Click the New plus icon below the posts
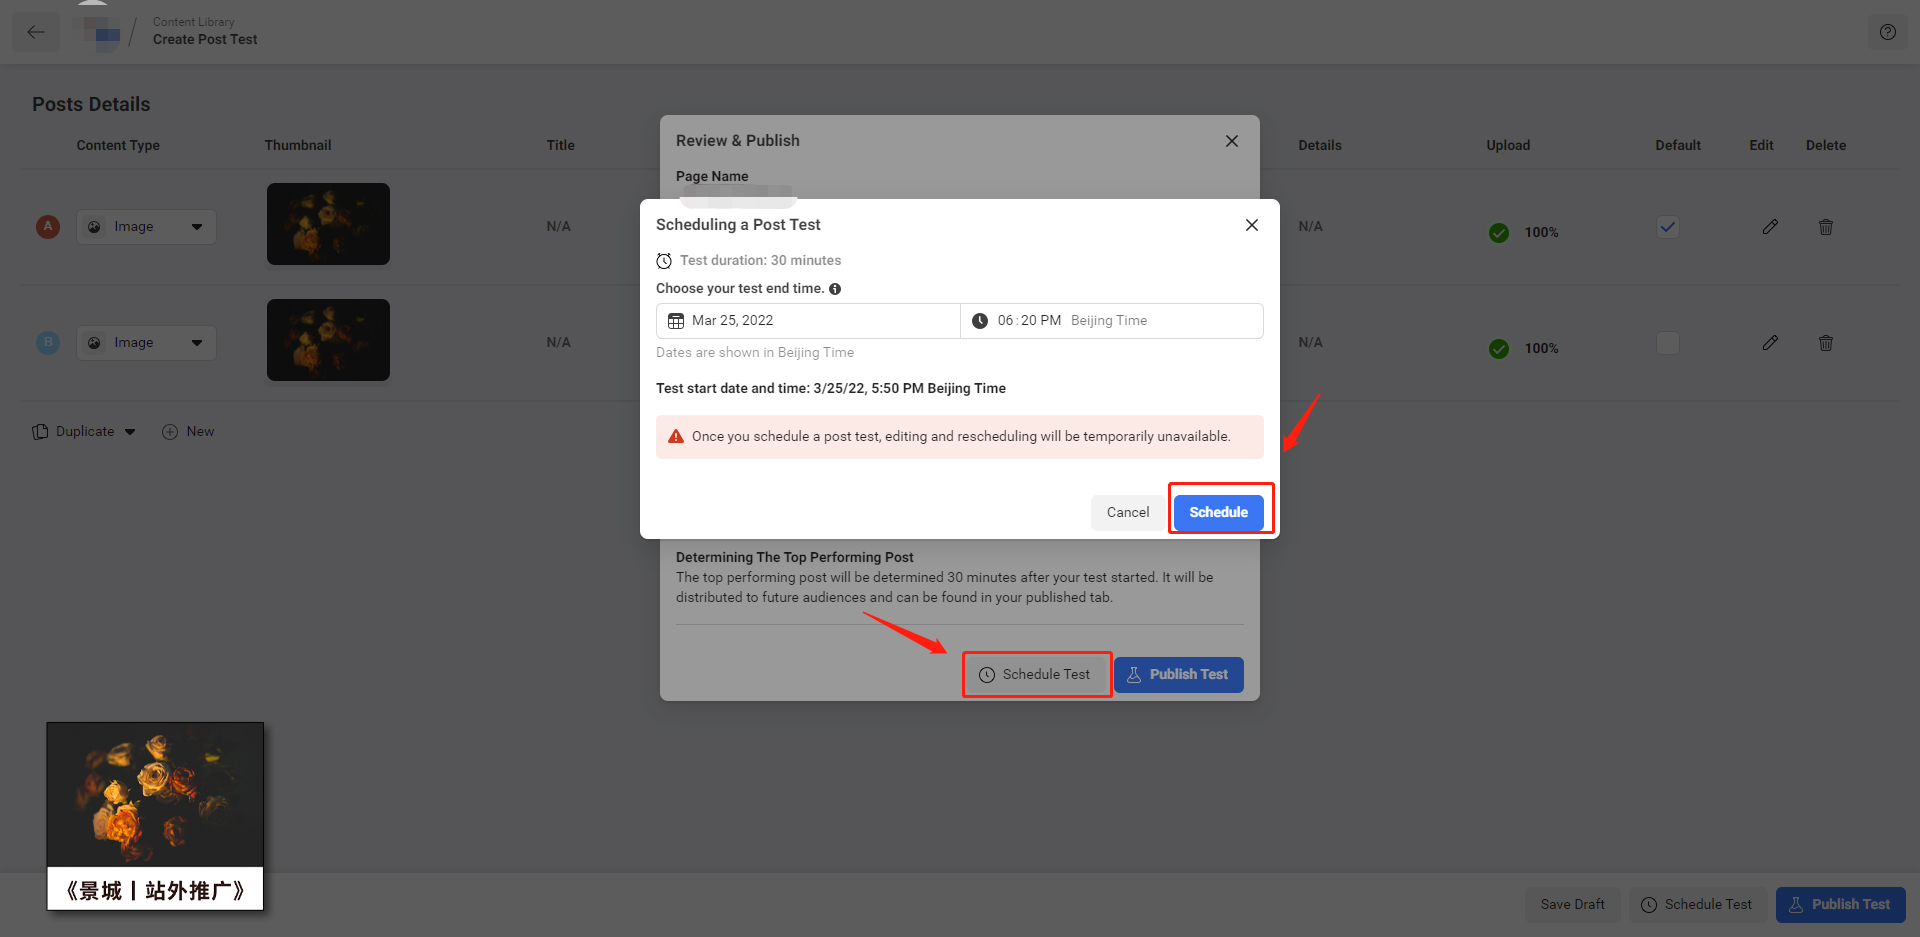This screenshot has height=937, width=1920. coord(170,431)
